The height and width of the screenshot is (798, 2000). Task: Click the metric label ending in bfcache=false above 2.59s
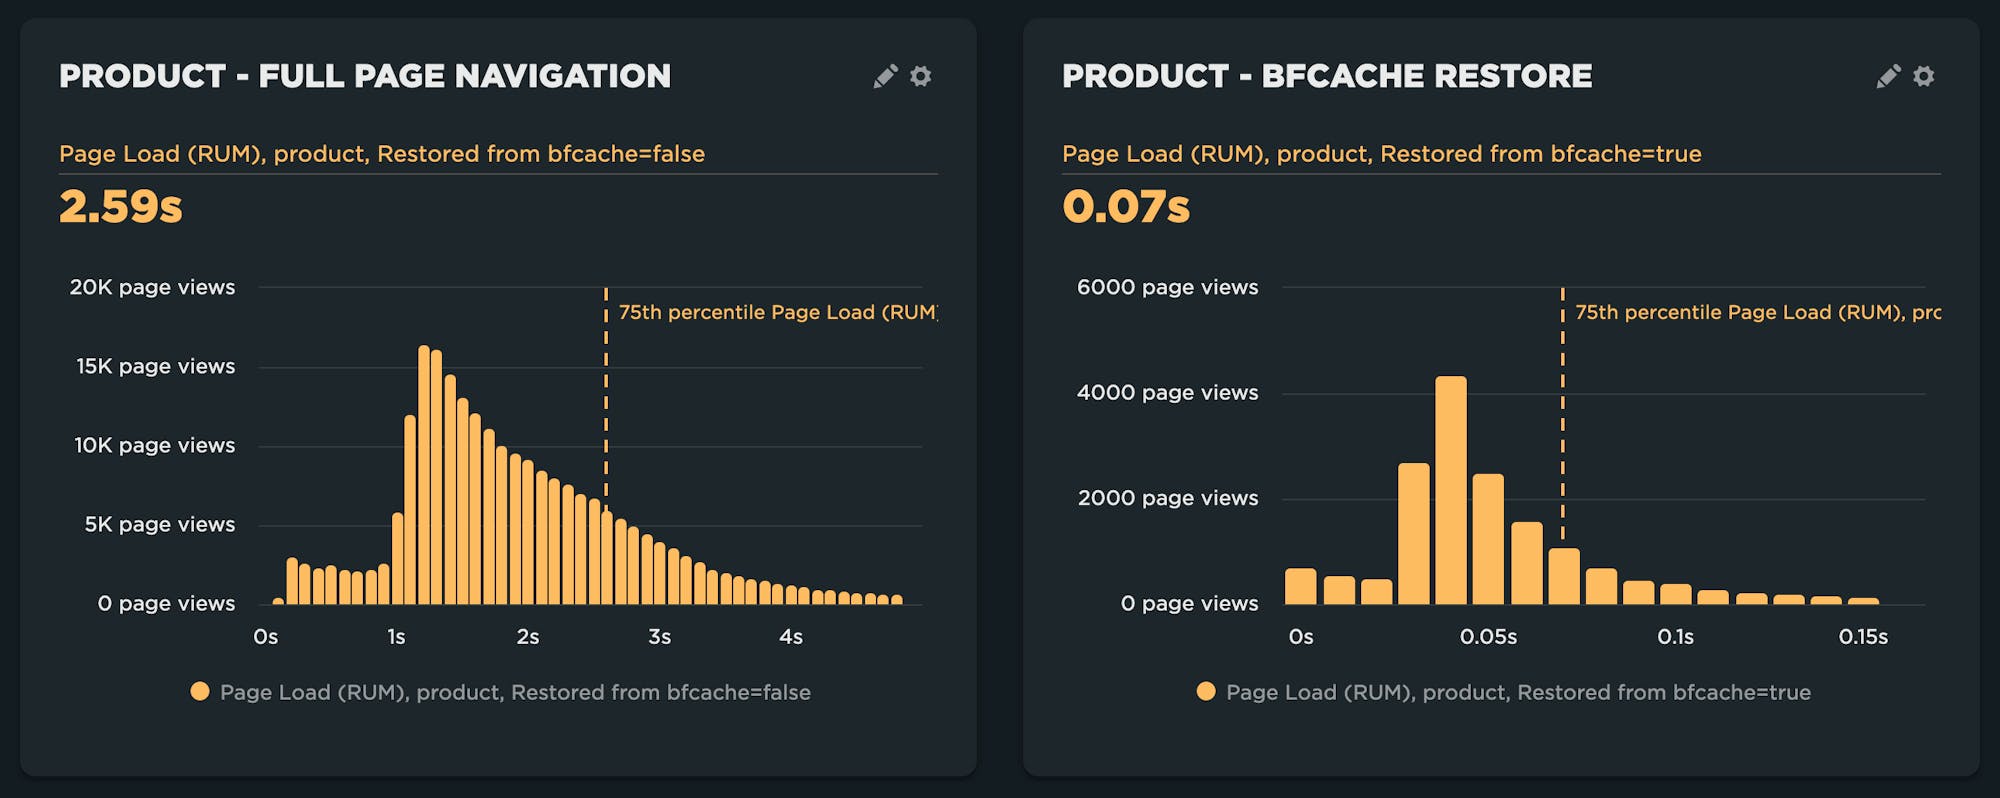click(x=382, y=154)
